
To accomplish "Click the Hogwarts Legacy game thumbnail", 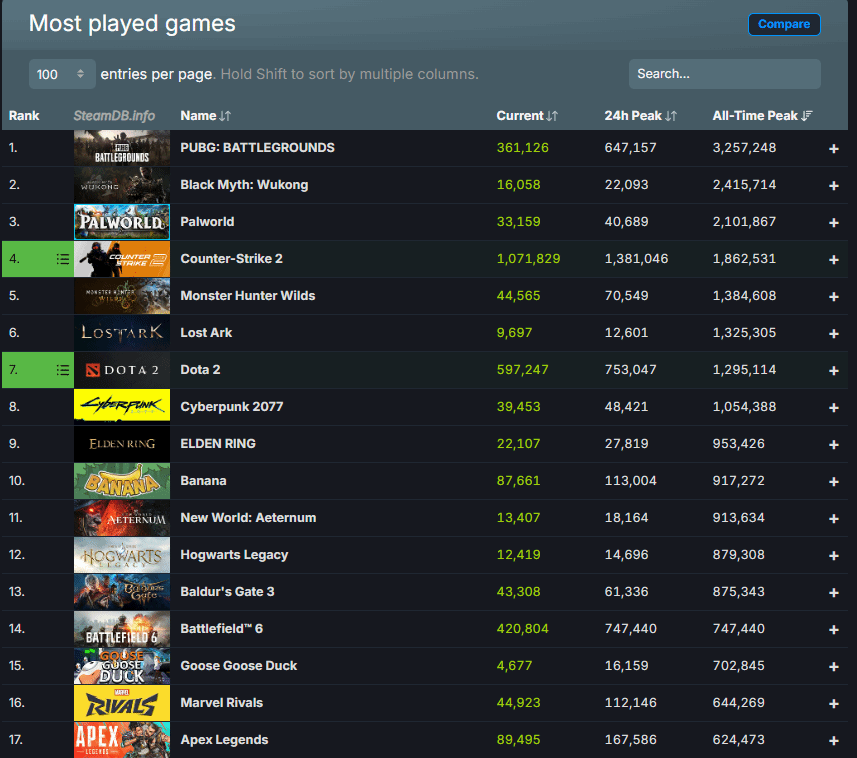I will pyautogui.click(x=122, y=555).
